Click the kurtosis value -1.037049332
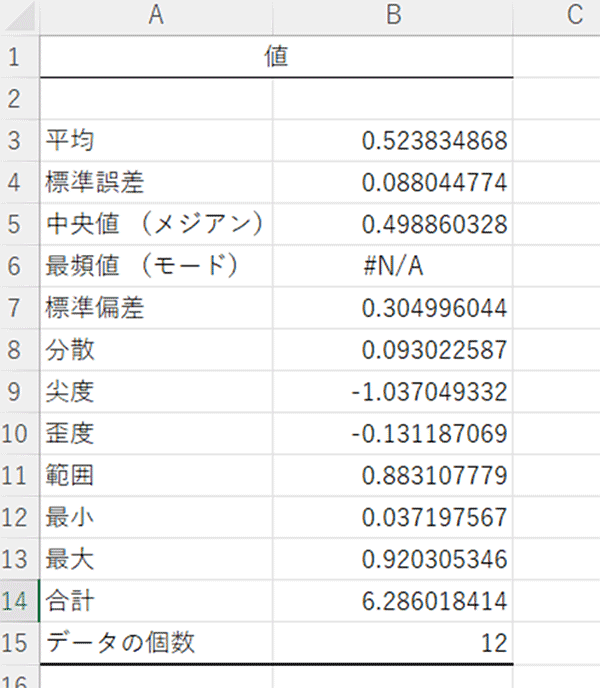Viewport: 600px width, 688px height. pos(392,391)
